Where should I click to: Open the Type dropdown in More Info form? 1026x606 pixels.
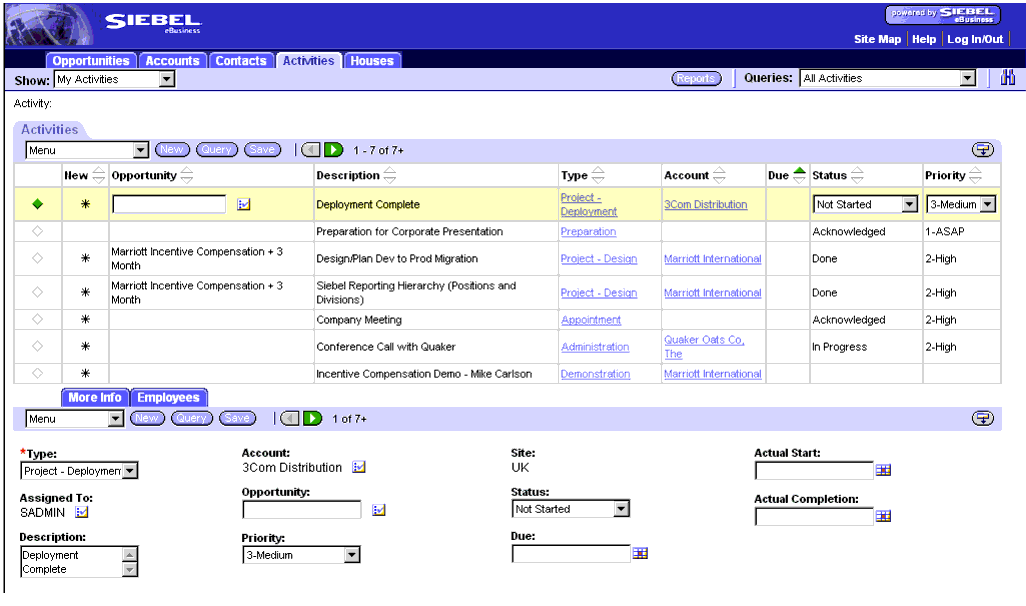click(x=130, y=471)
